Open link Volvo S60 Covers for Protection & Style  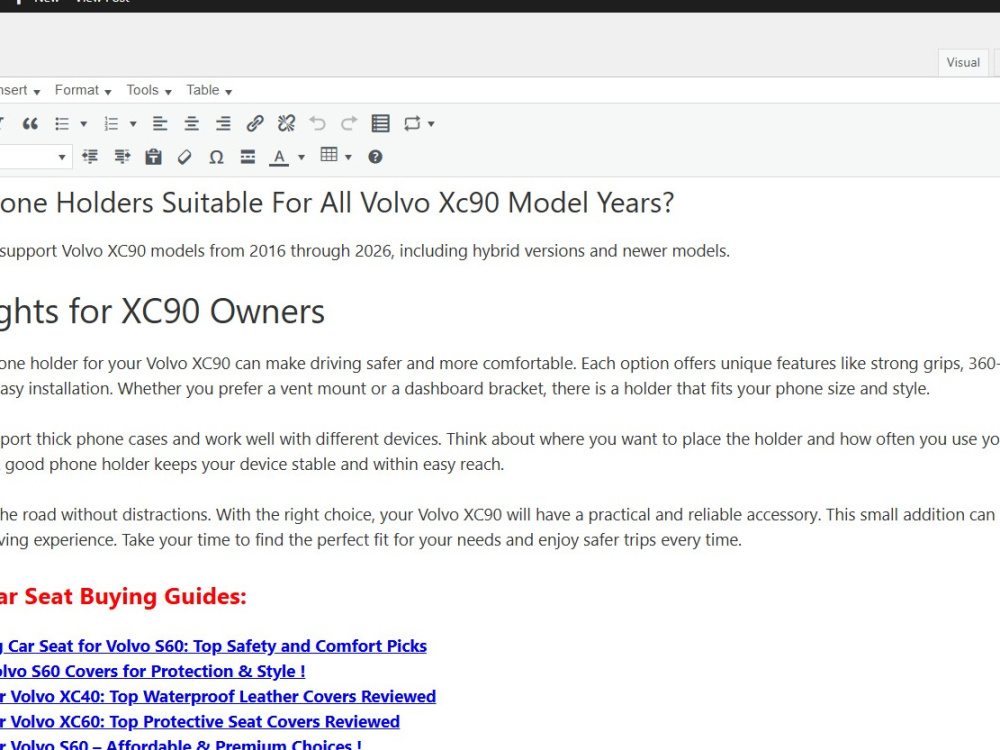coord(152,672)
